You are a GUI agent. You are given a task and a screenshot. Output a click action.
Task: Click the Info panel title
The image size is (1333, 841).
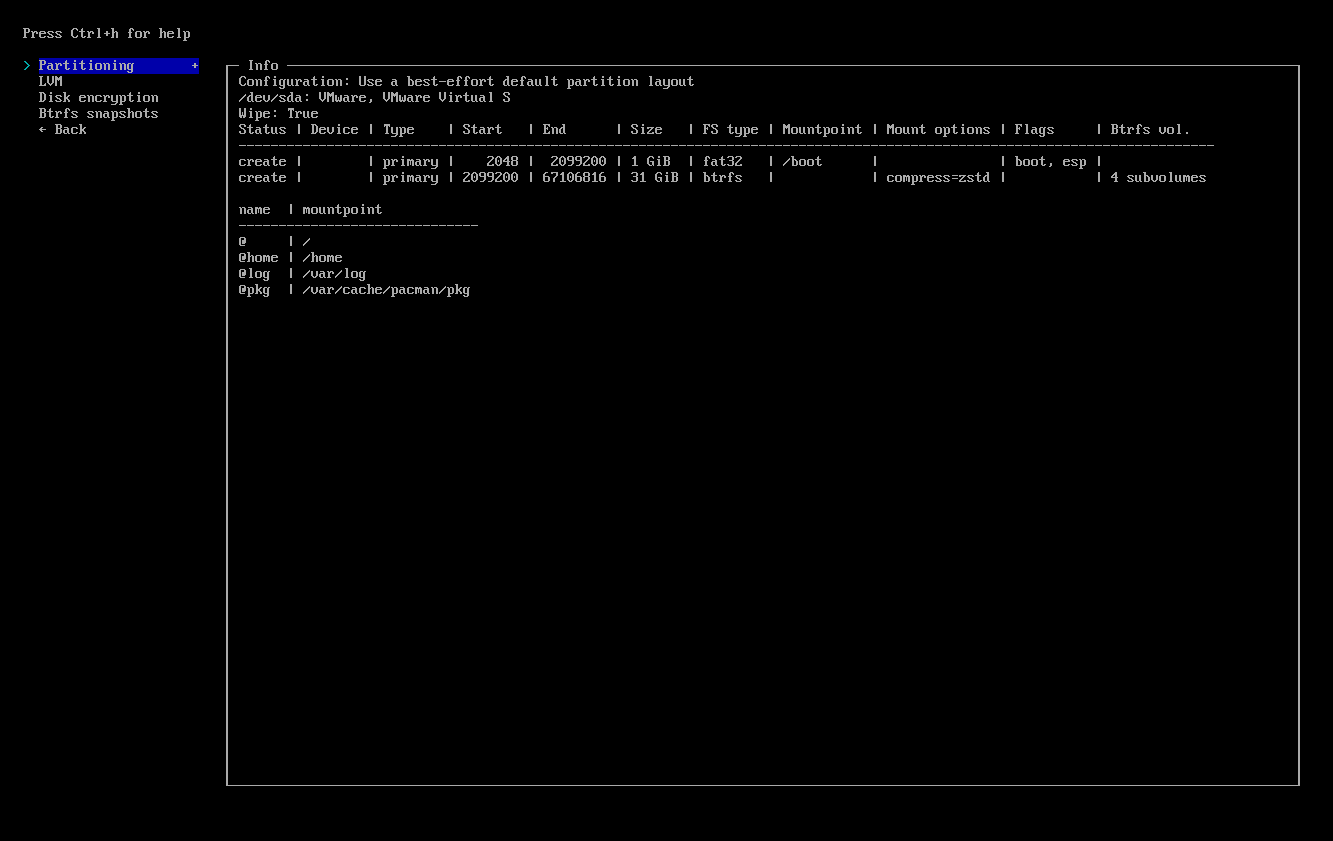coord(263,65)
